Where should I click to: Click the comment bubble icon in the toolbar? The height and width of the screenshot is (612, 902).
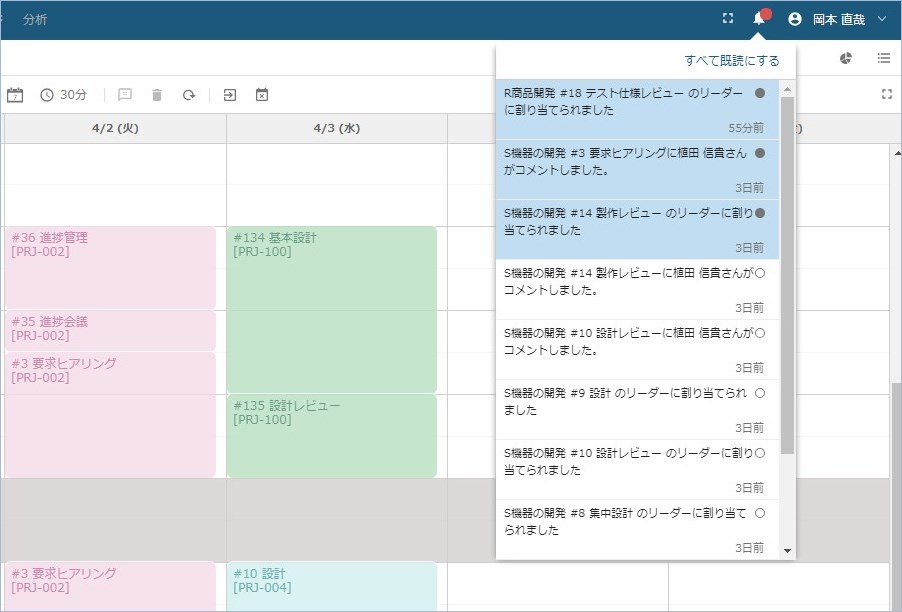[x=125, y=95]
